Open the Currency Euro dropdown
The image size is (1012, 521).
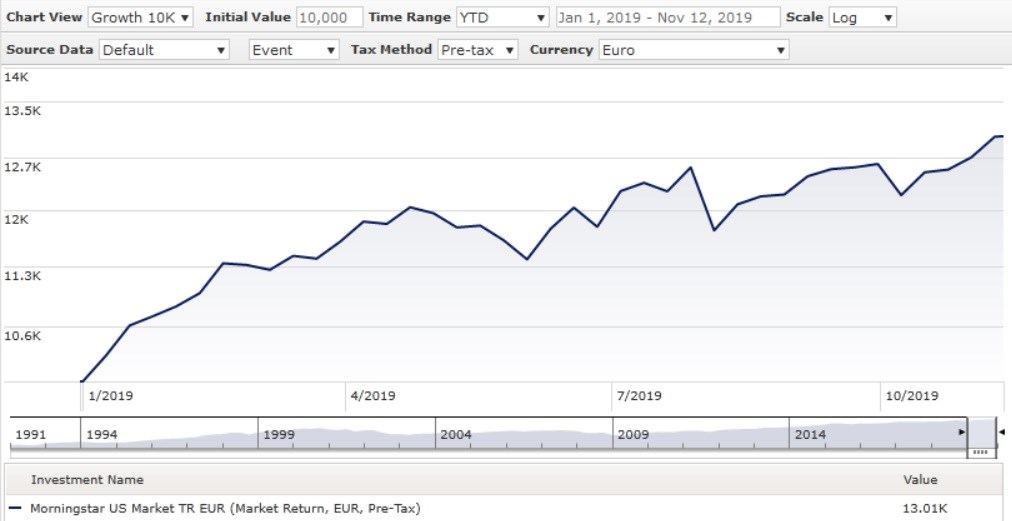pos(693,50)
